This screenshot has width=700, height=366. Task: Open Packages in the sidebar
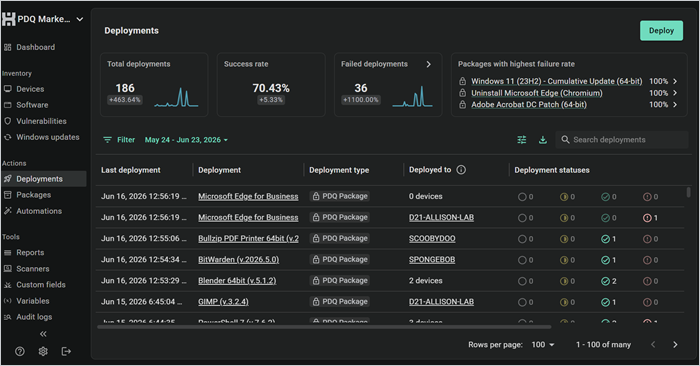click(34, 195)
